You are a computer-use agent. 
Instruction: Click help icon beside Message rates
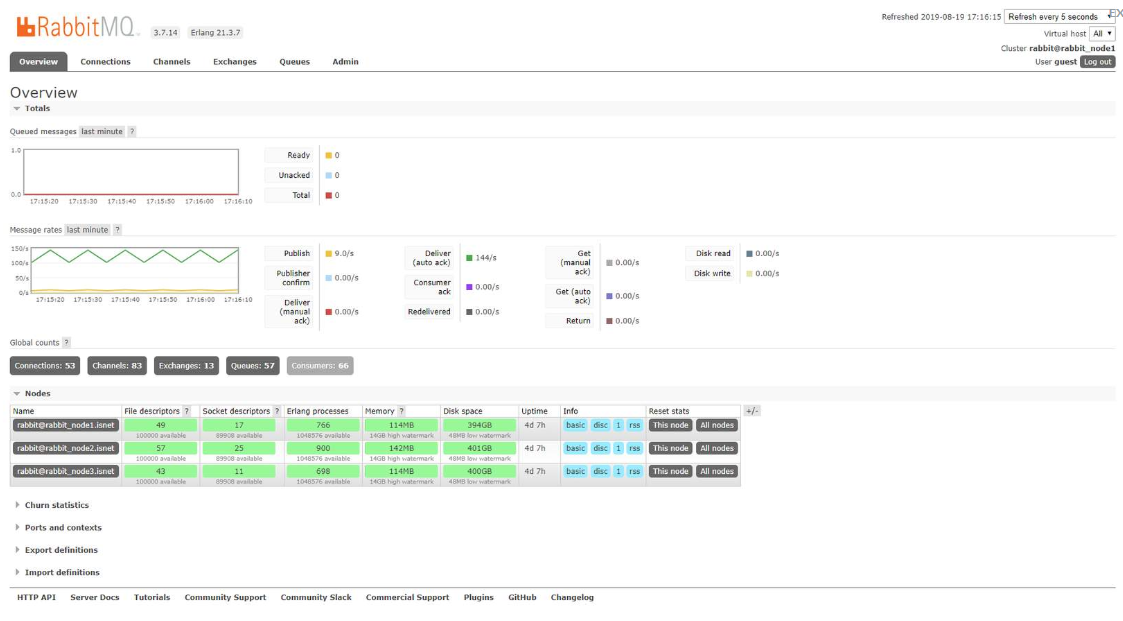tap(117, 230)
